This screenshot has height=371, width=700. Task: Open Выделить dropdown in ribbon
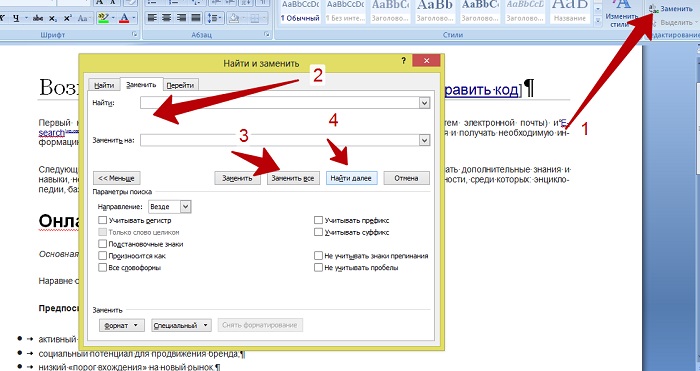point(676,22)
